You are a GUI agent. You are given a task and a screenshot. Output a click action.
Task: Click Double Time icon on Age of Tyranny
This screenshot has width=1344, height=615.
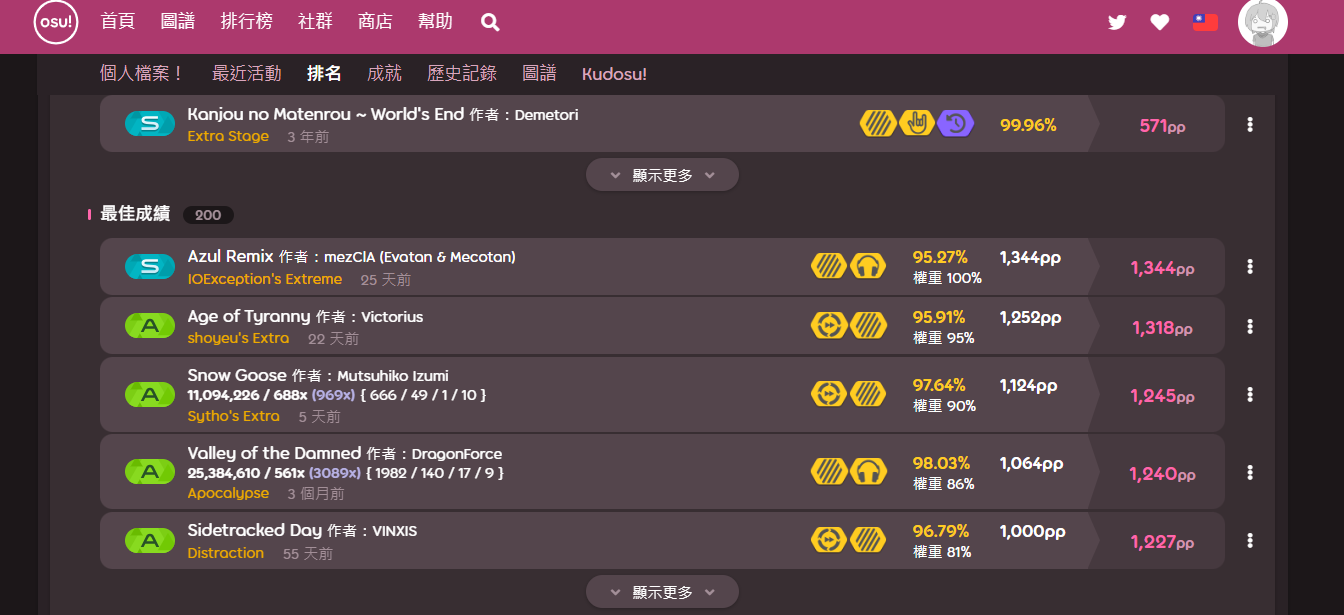(829, 326)
